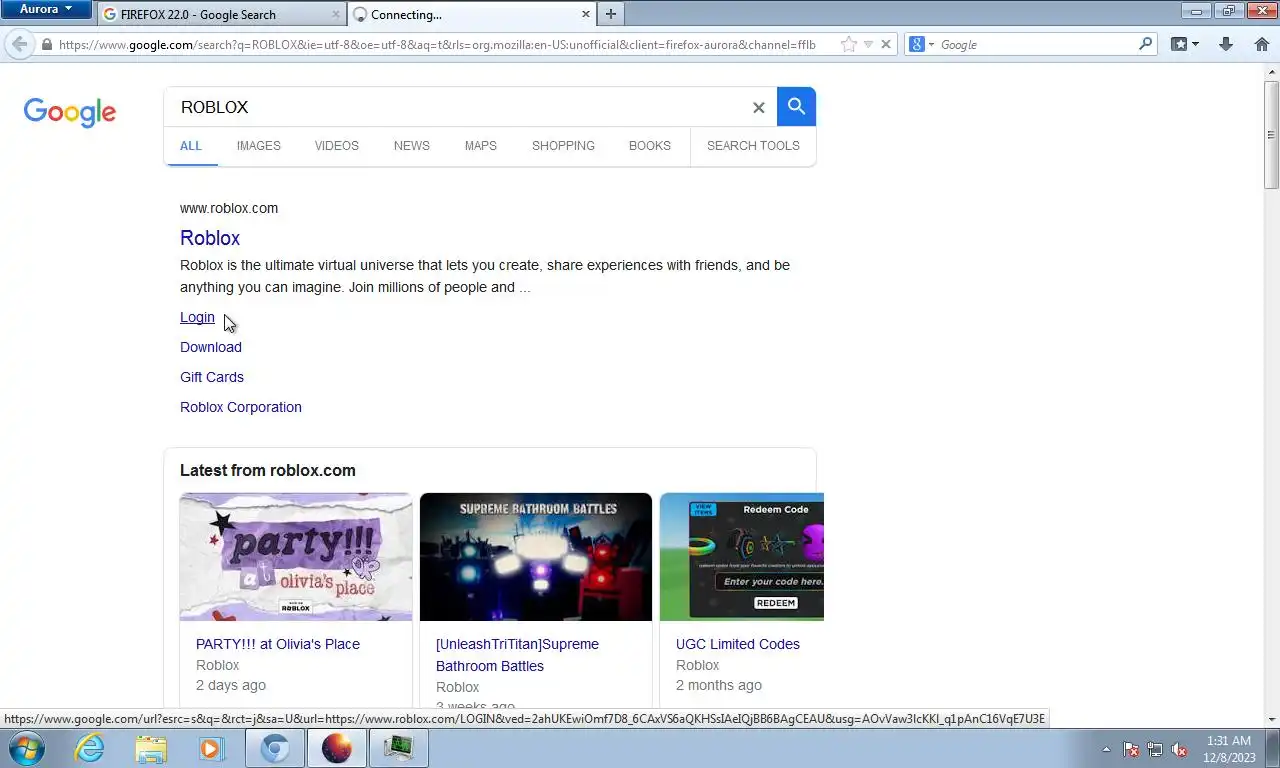Open SEARCH TOOLS options
Viewport: 1280px width, 768px height.
tap(753, 146)
